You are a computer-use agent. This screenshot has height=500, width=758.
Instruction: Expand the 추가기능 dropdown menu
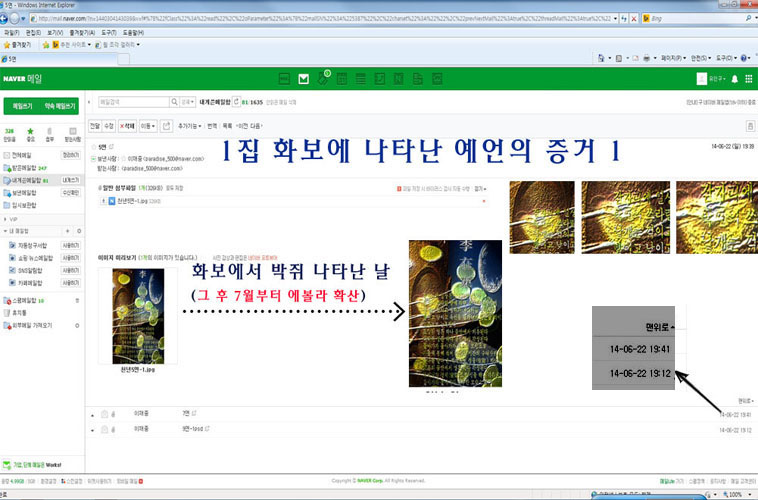(189, 127)
